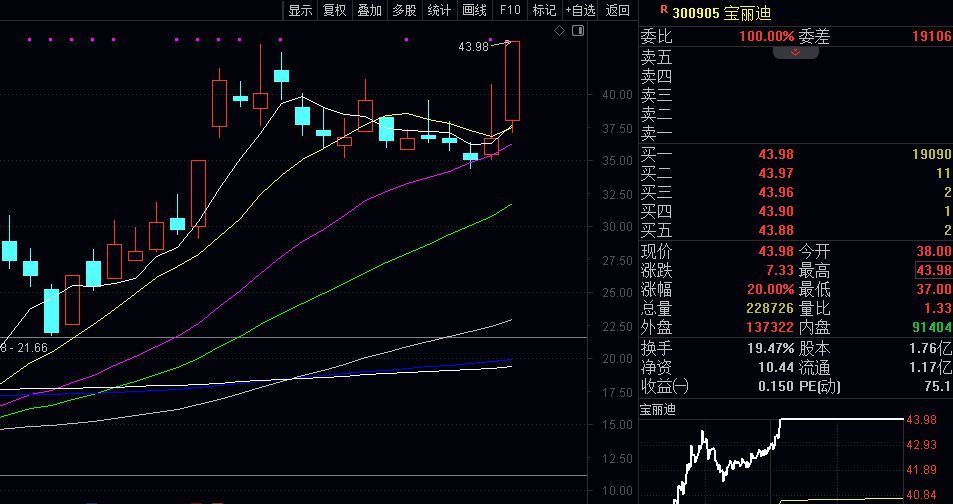
Task: Click the 卖一 row label
Action: 657,132
